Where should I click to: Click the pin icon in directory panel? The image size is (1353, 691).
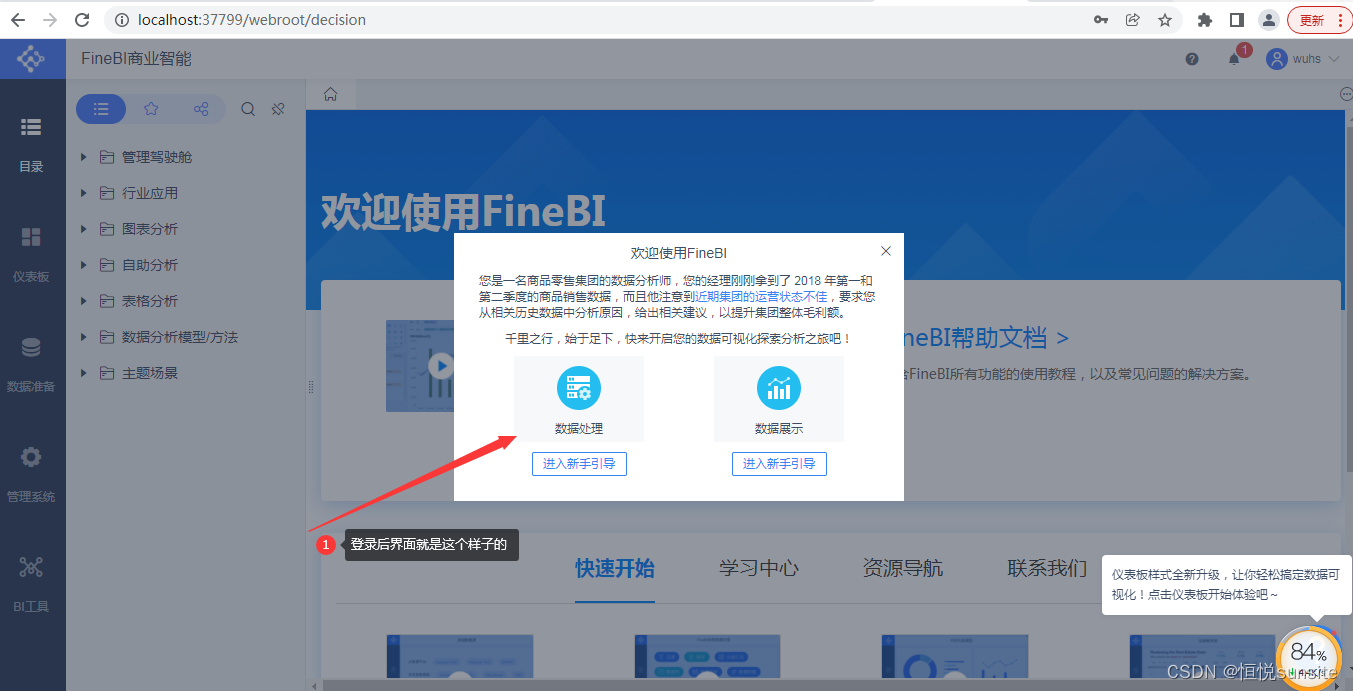coord(279,109)
